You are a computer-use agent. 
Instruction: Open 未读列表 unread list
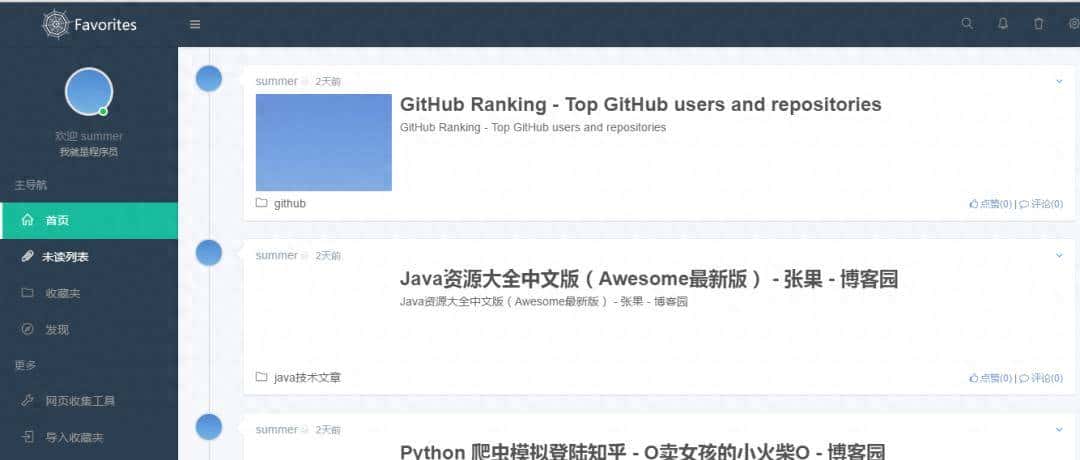pyautogui.click(x=89, y=257)
